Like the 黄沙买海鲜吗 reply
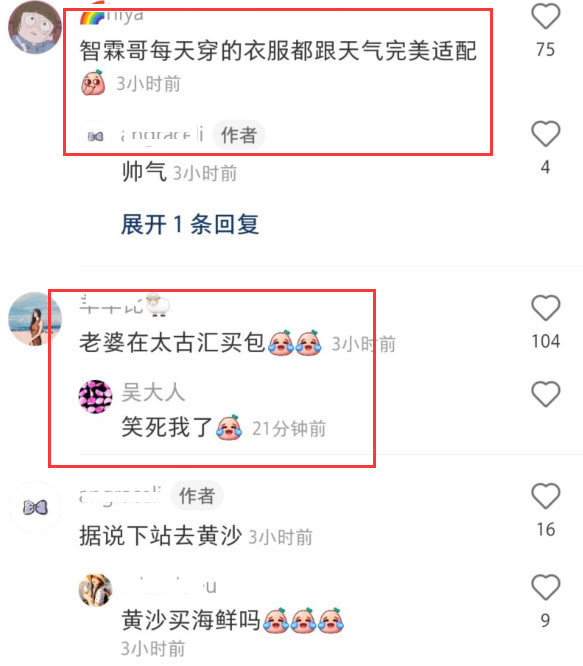The height and width of the screenshot is (666, 583). (x=546, y=587)
